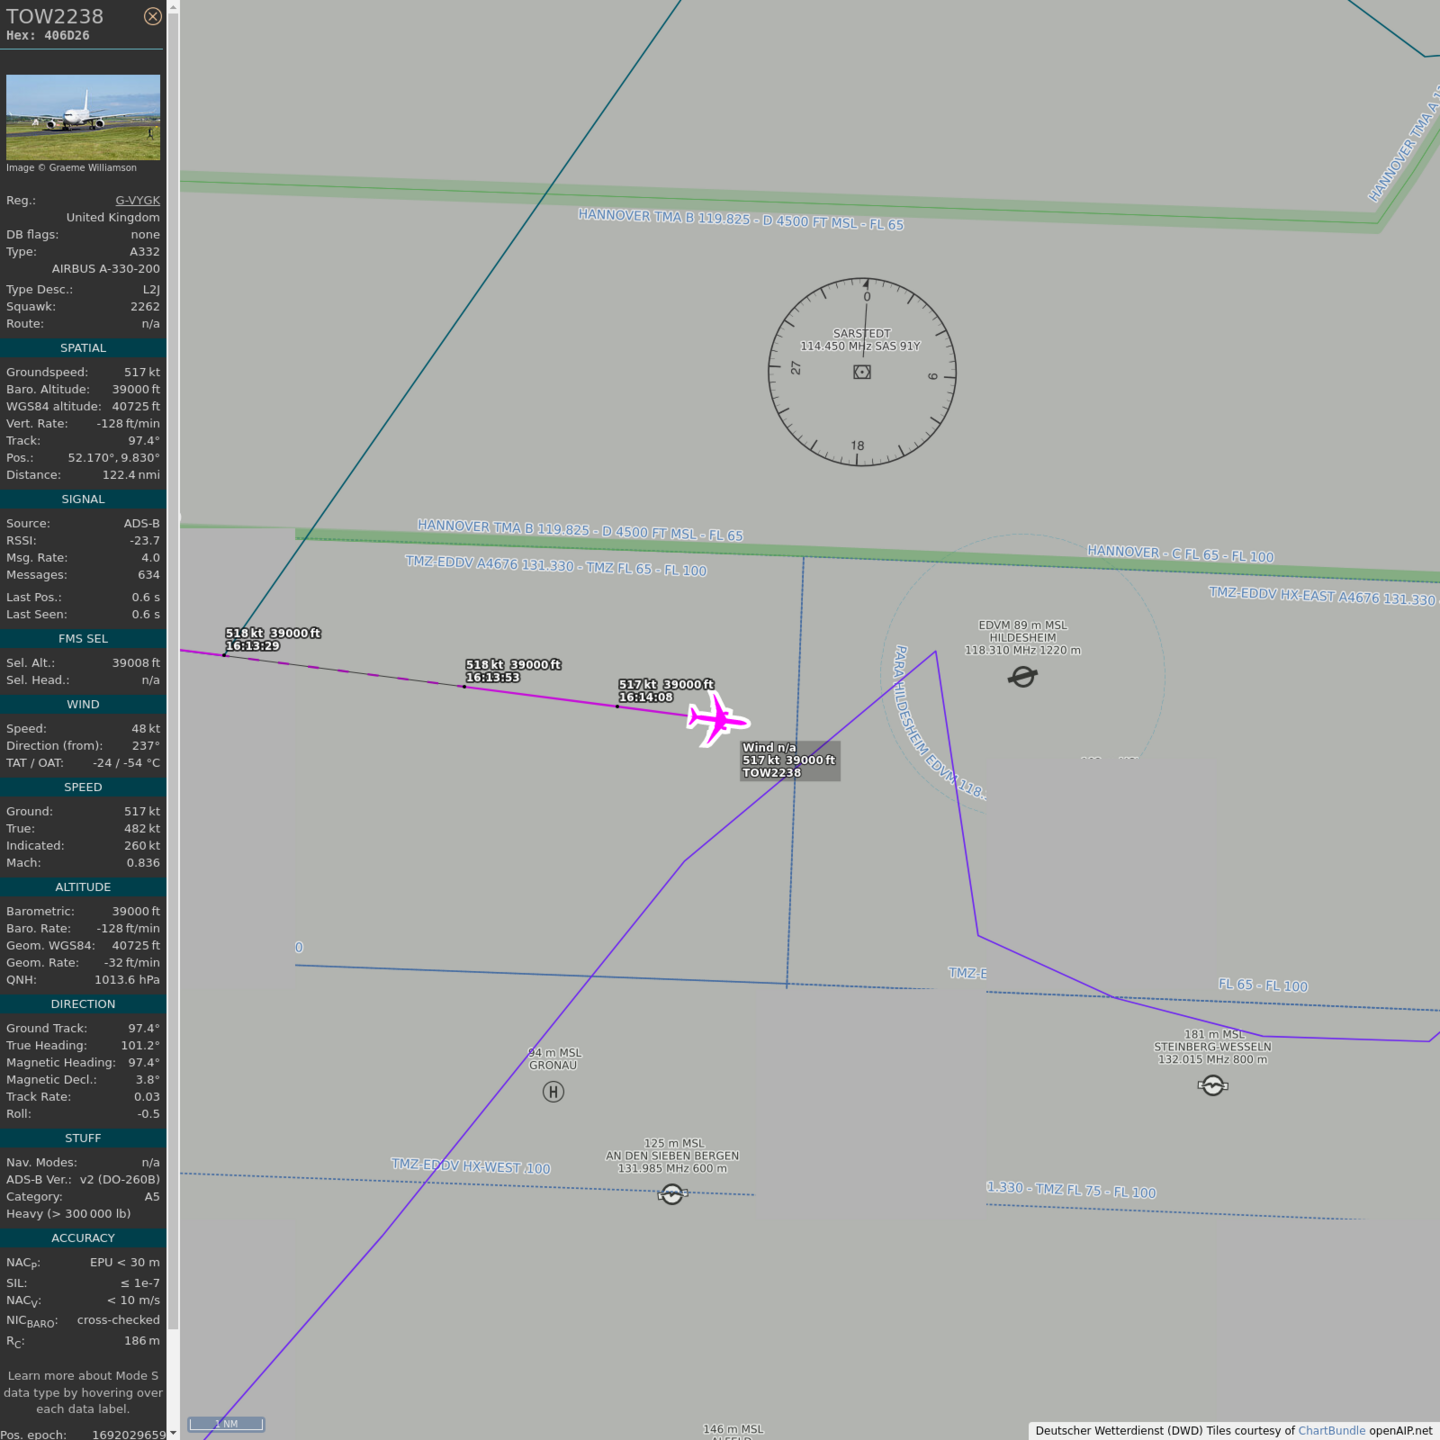Open the ChartBundle attribution link

coord(1331,1430)
